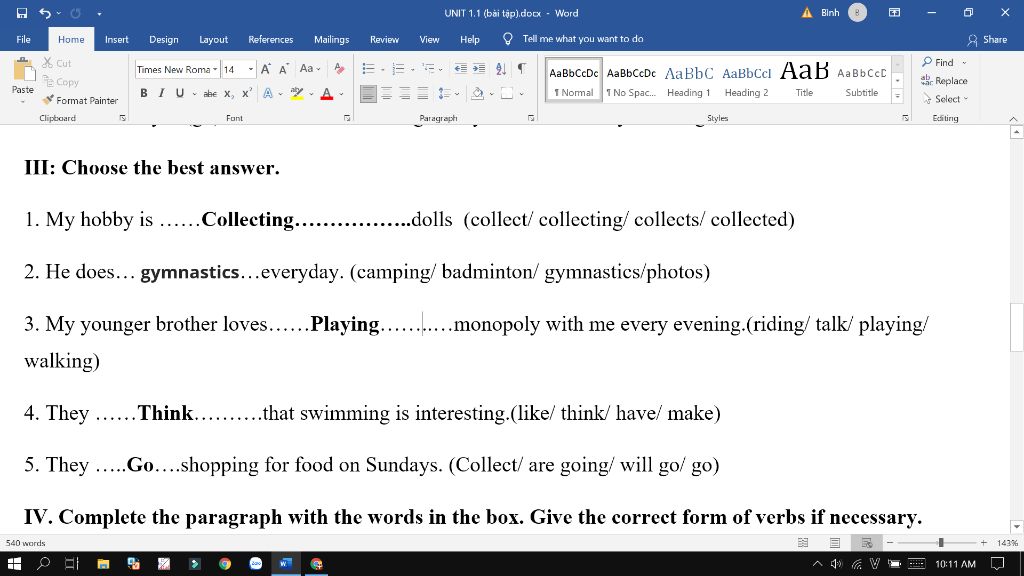Open Windows Start menu

(x=14, y=563)
